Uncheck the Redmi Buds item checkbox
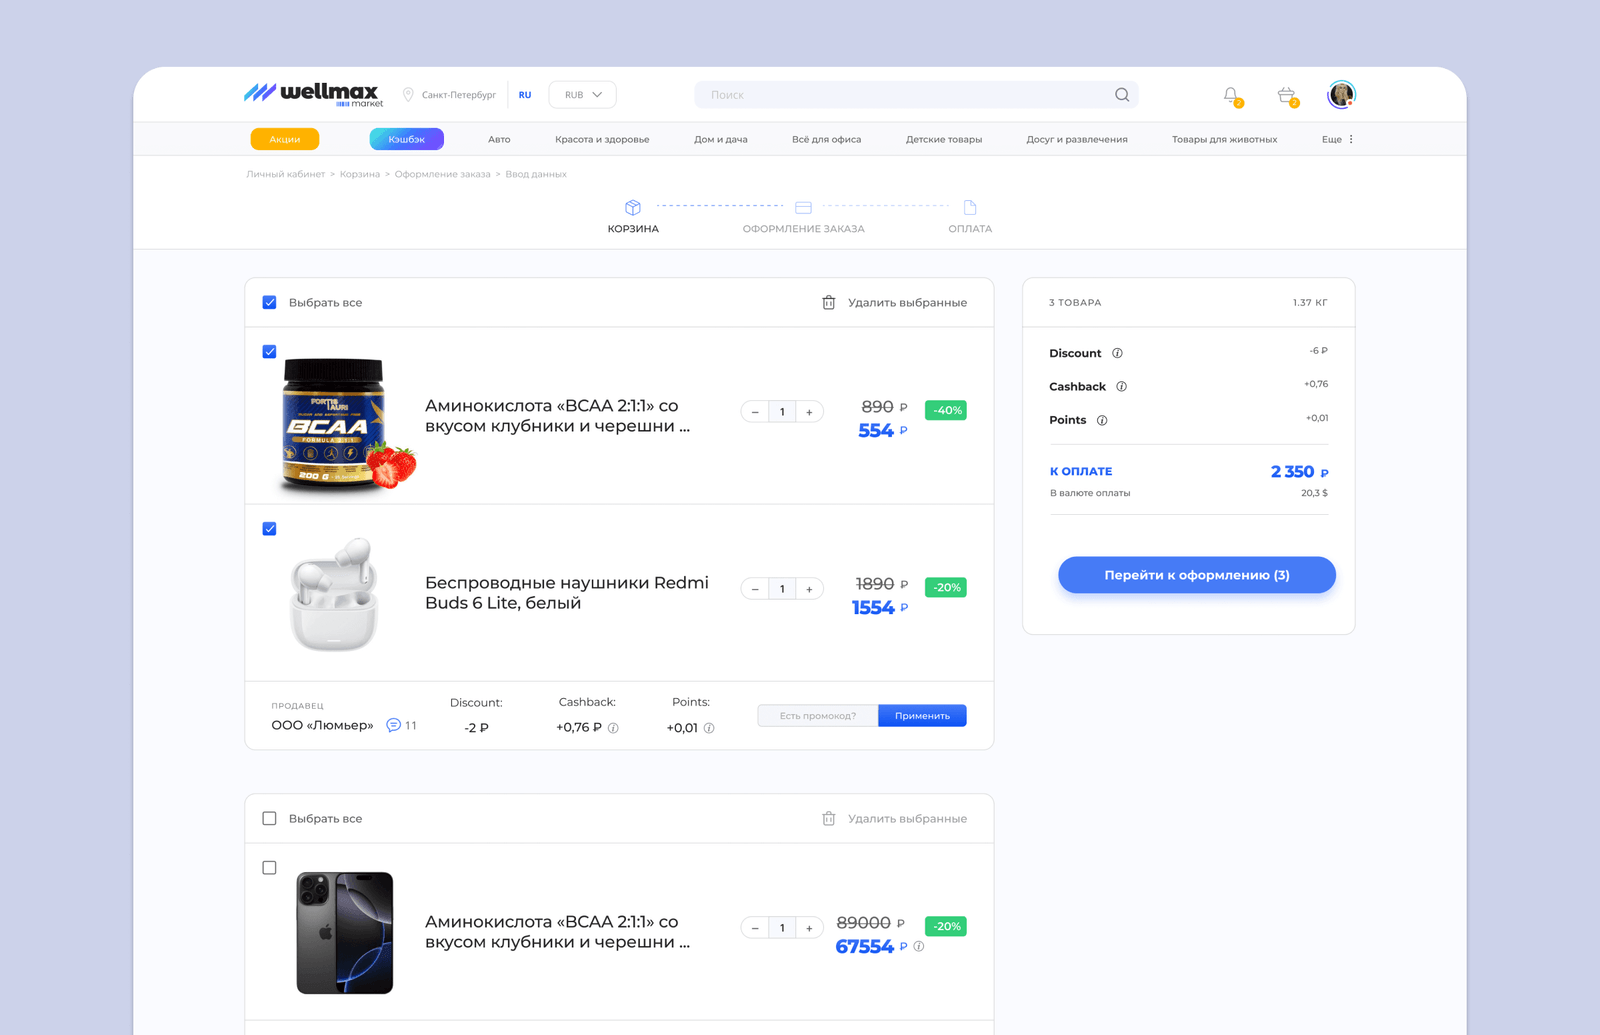This screenshot has width=1600, height=1035. 269,529
